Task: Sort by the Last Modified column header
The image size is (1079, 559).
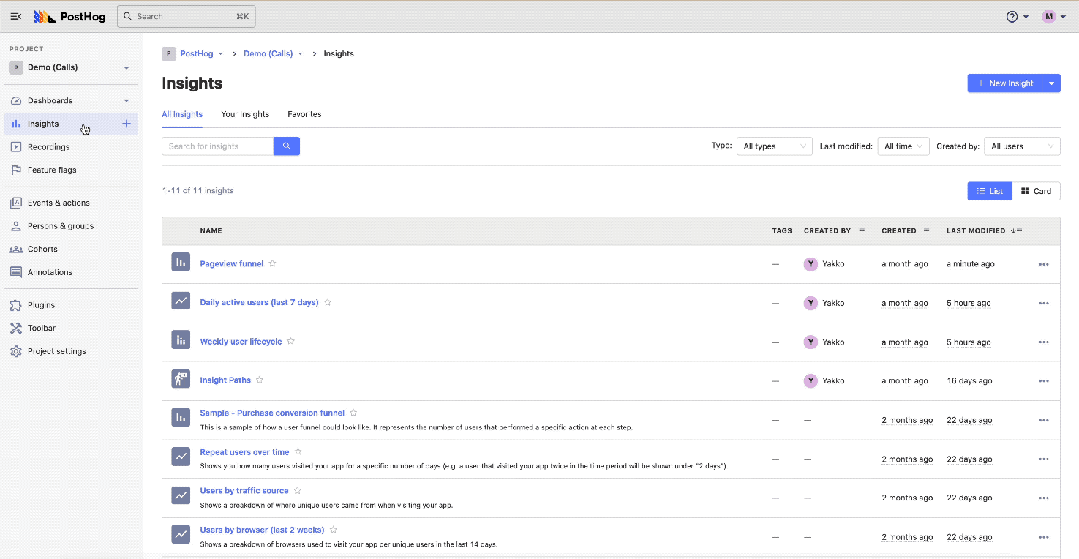Action: pos(976,230)
